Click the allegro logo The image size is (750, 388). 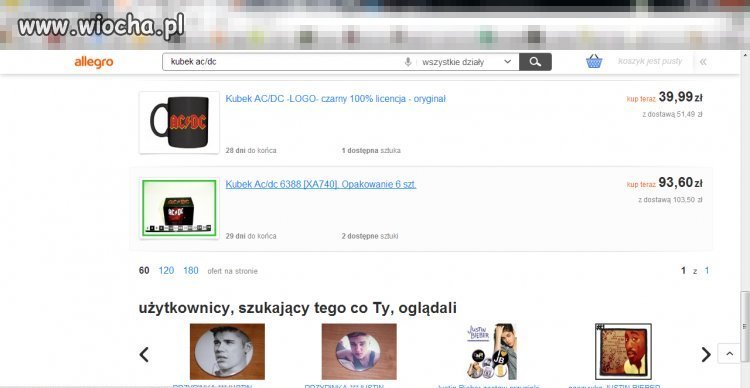(94, 62)
